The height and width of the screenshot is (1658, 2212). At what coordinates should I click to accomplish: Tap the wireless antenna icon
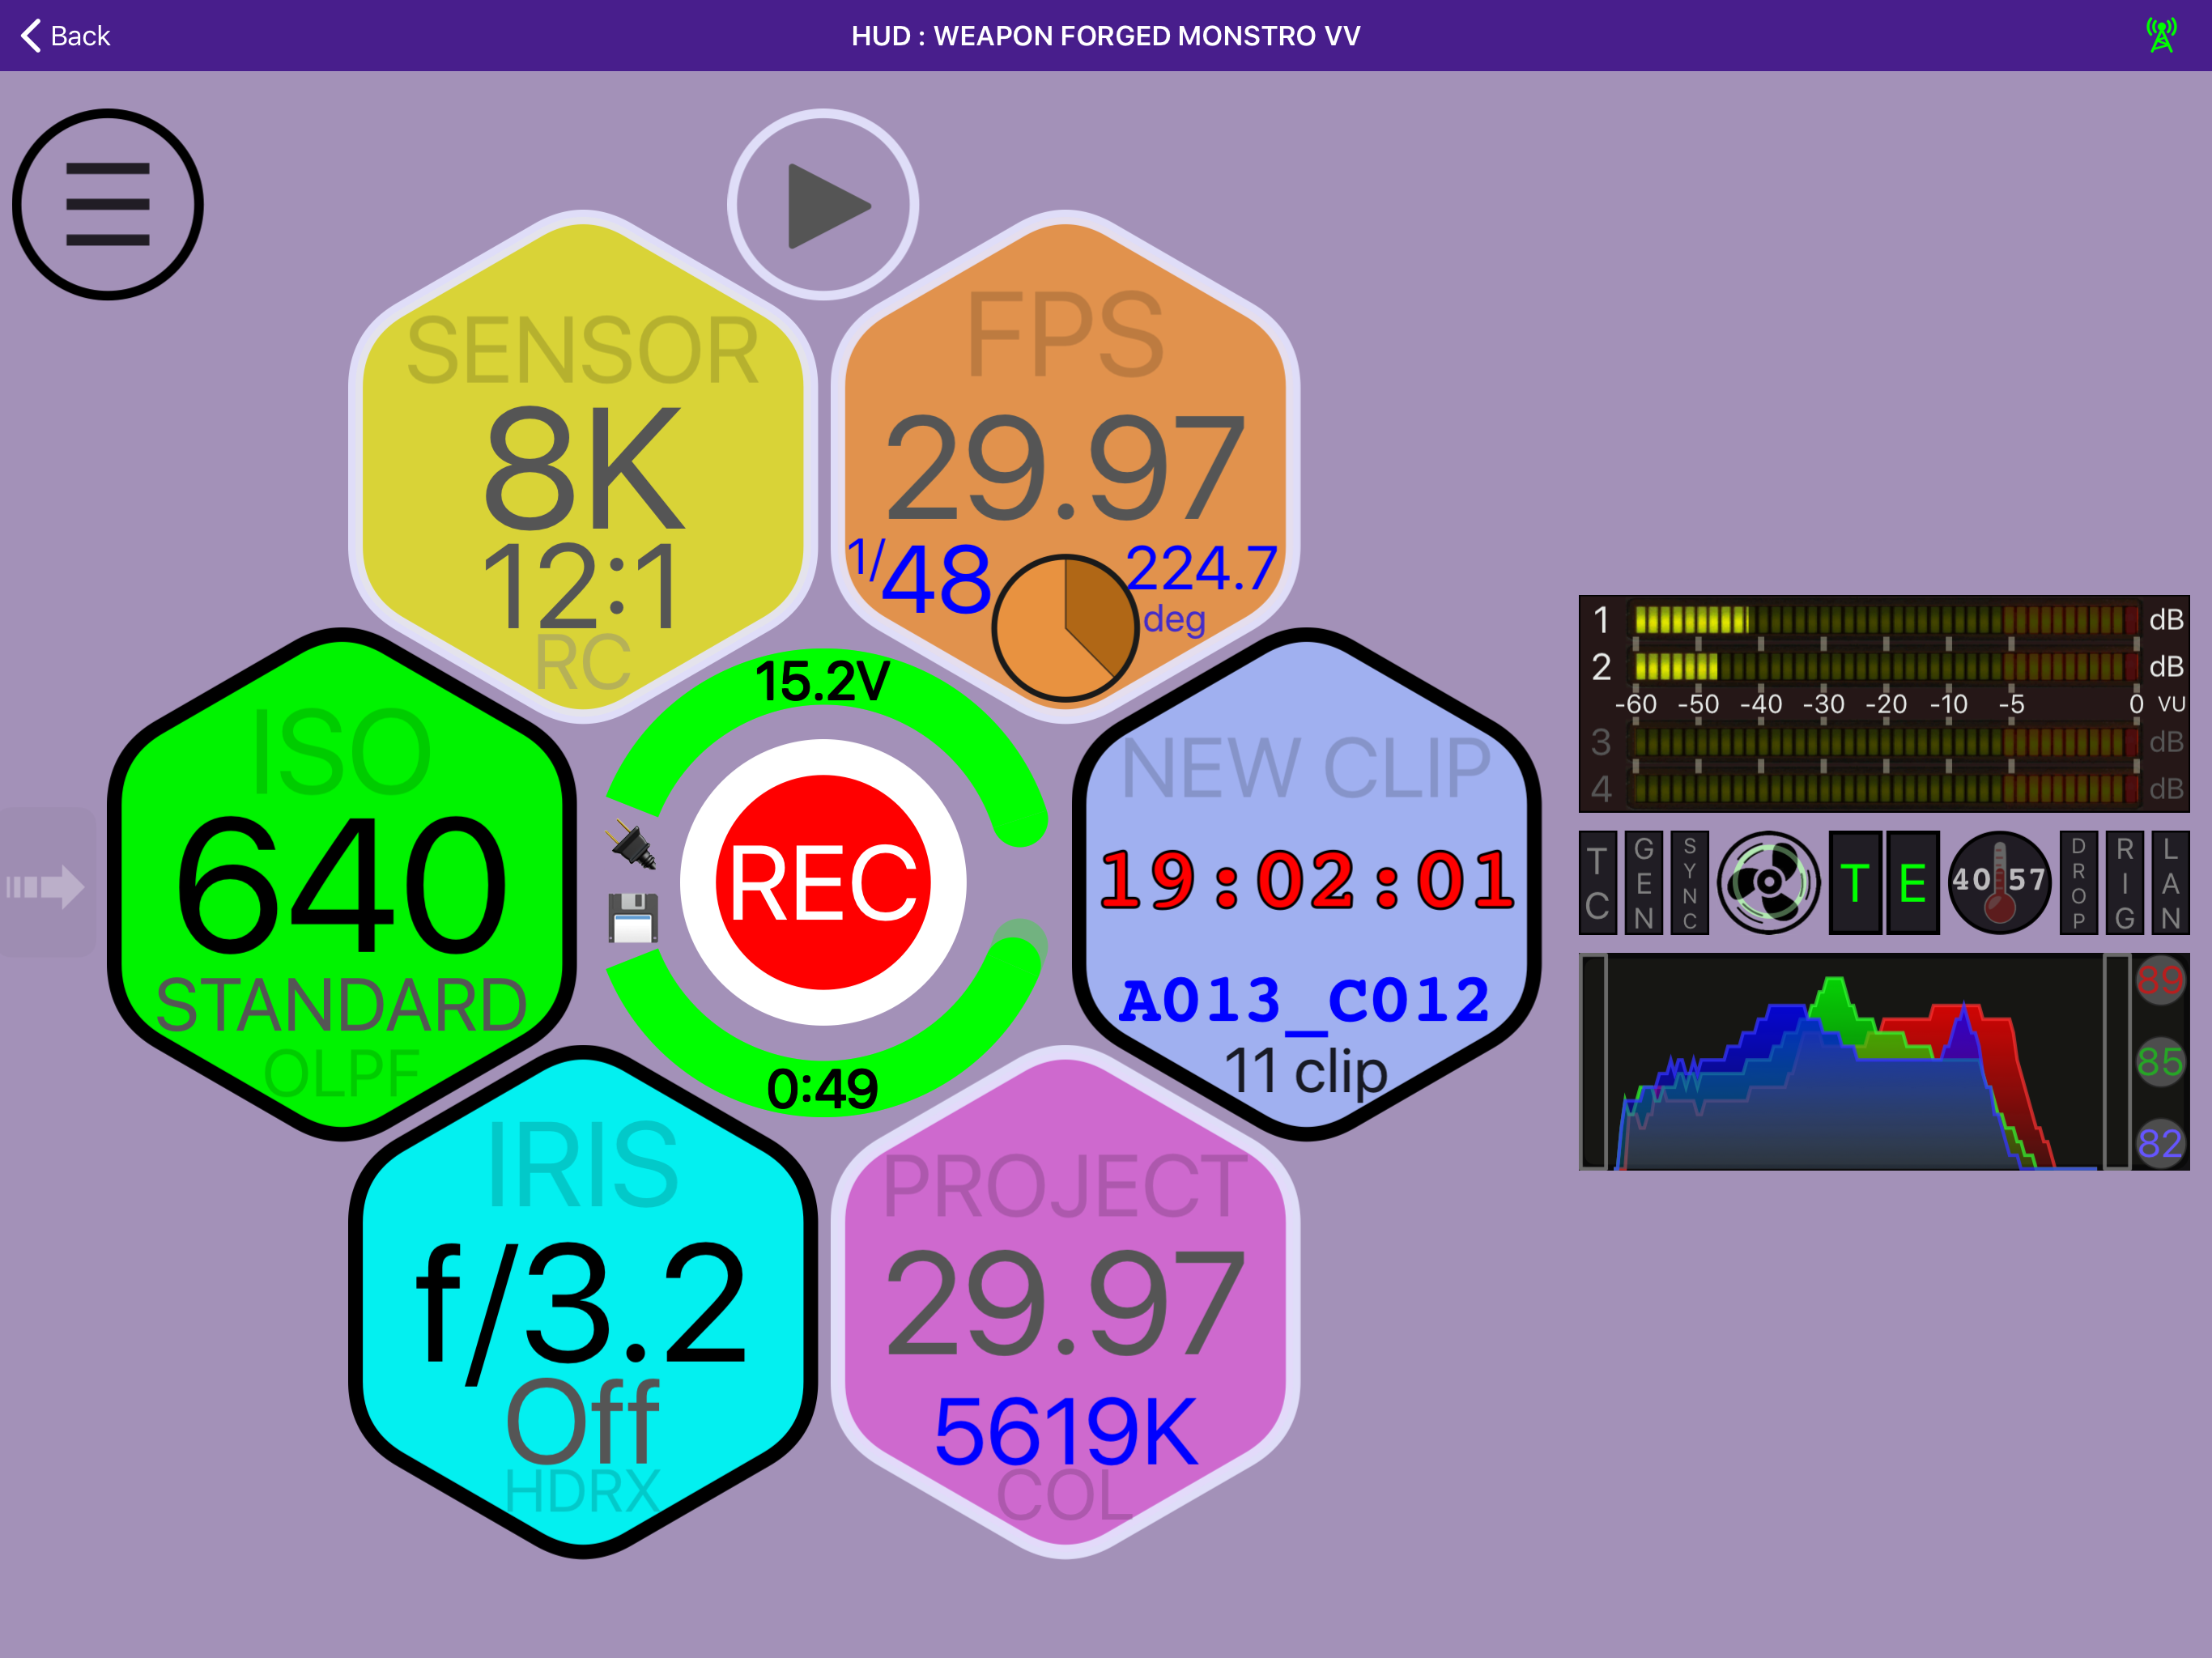(2160, 34)
